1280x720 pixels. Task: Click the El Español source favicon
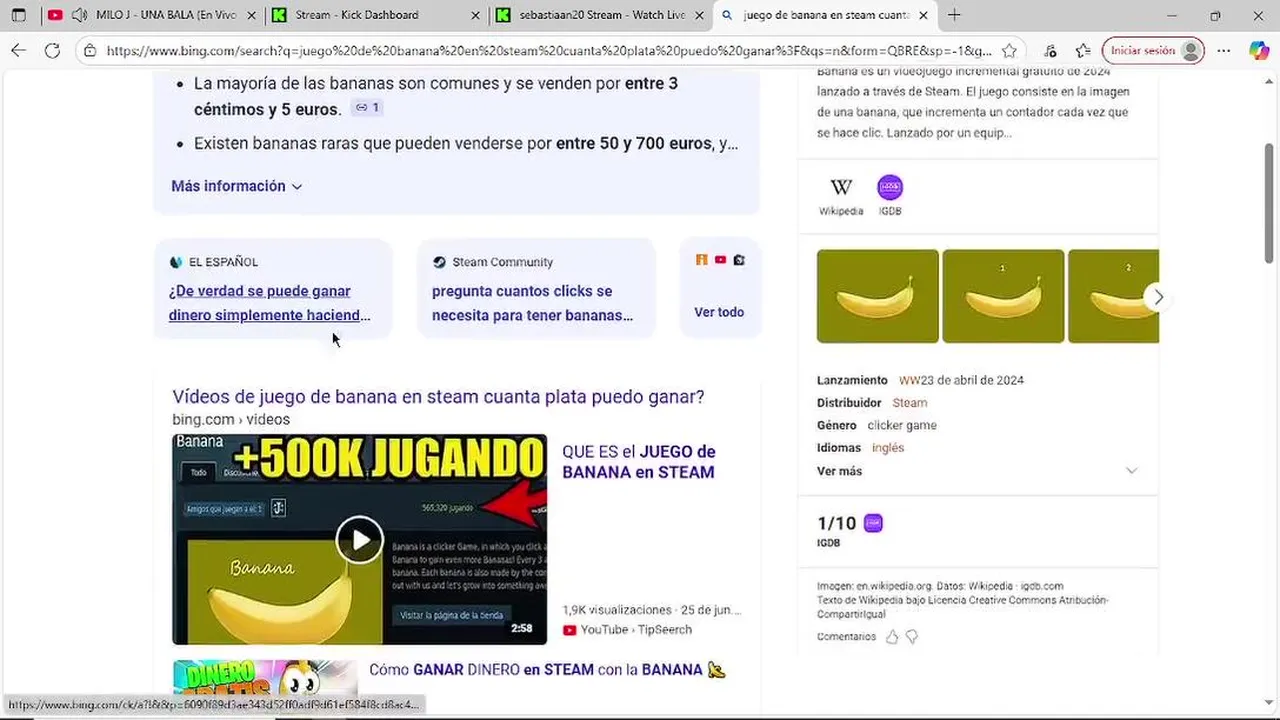[176, 262]
